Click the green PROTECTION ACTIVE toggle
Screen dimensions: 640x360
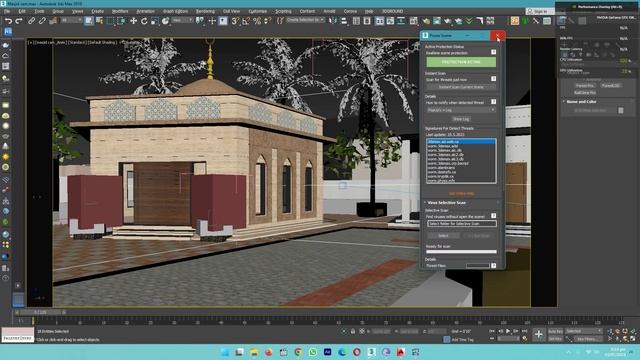point(461,62)
